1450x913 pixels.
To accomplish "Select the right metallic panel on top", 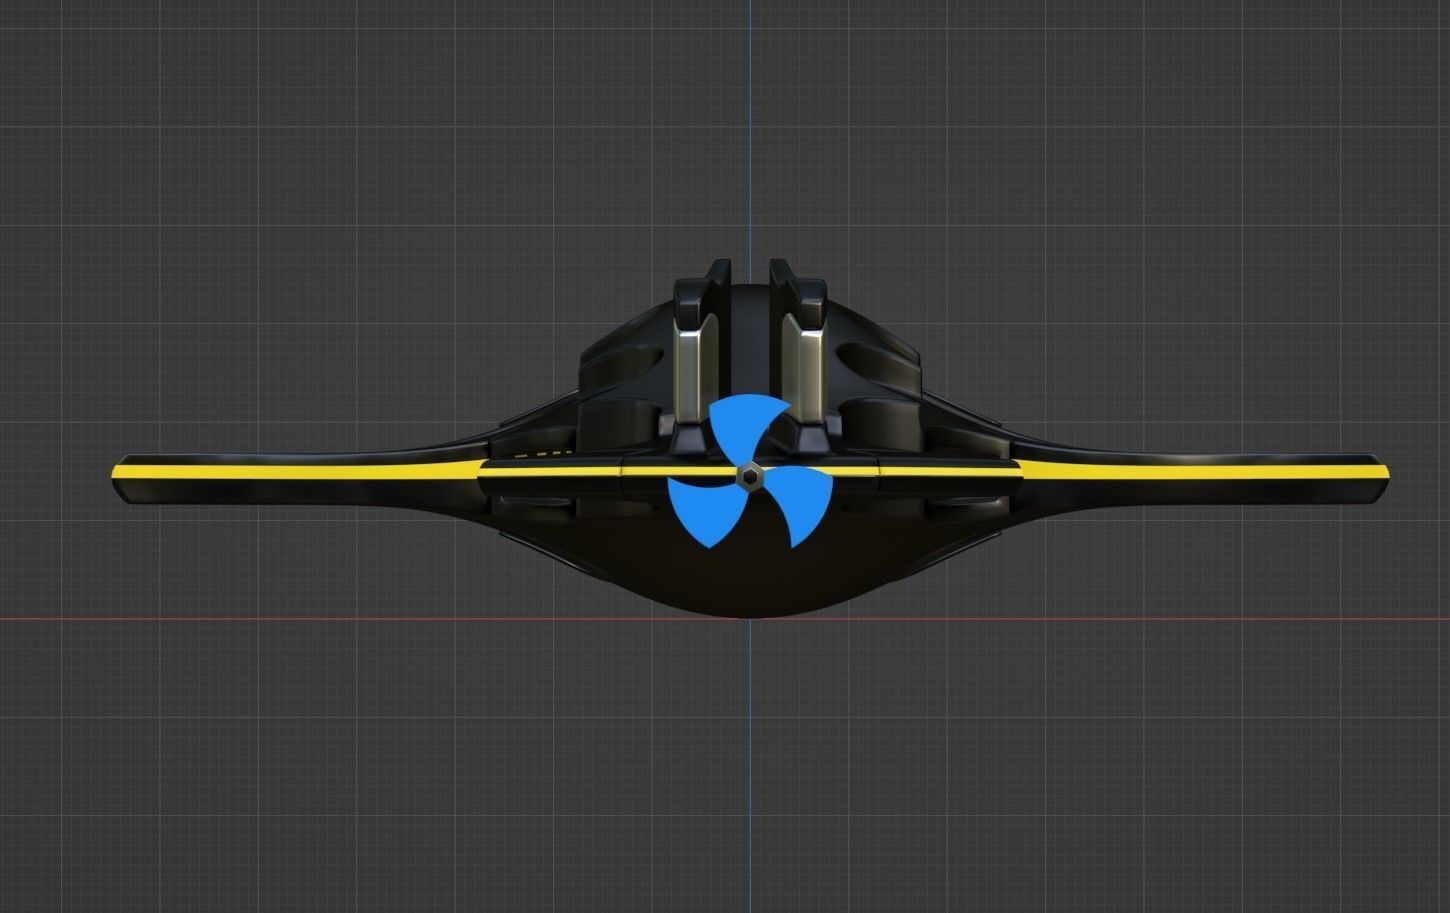I will [x=805, y=367].
